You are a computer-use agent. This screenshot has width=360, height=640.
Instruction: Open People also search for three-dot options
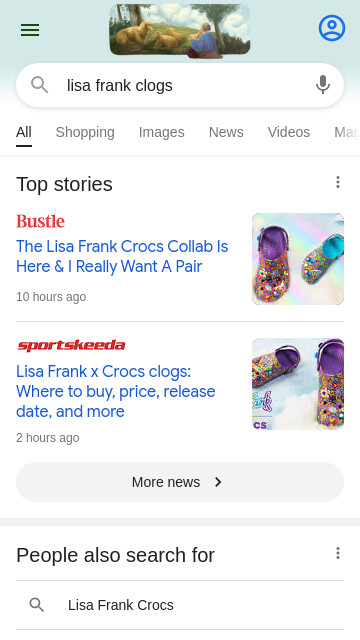(338, 553)
